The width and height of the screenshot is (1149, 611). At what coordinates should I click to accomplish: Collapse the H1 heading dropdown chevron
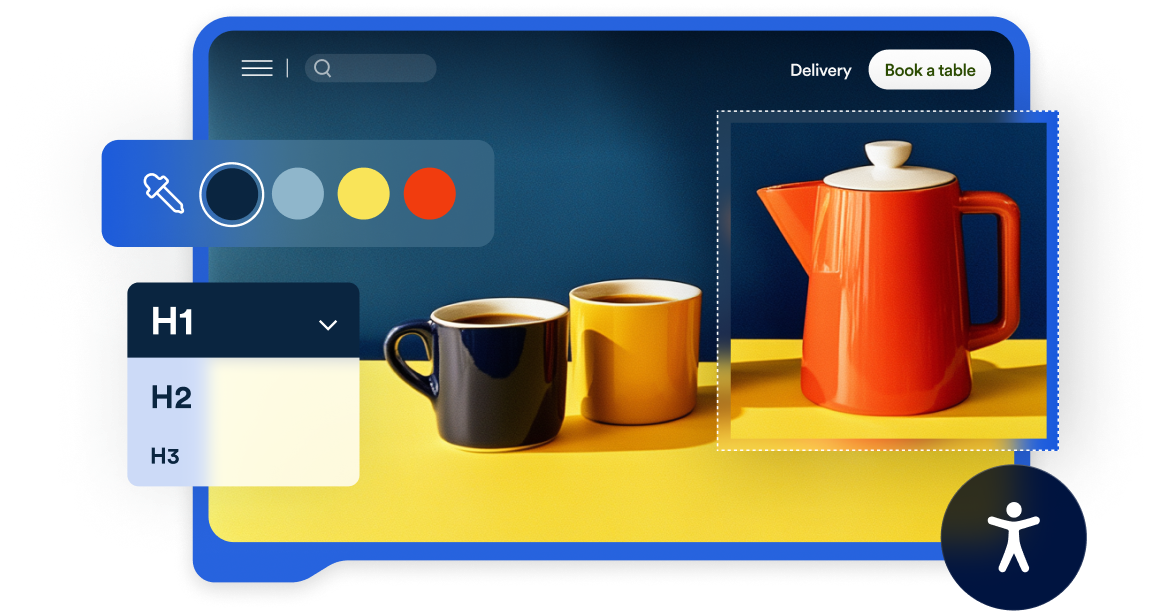[328, 325]
